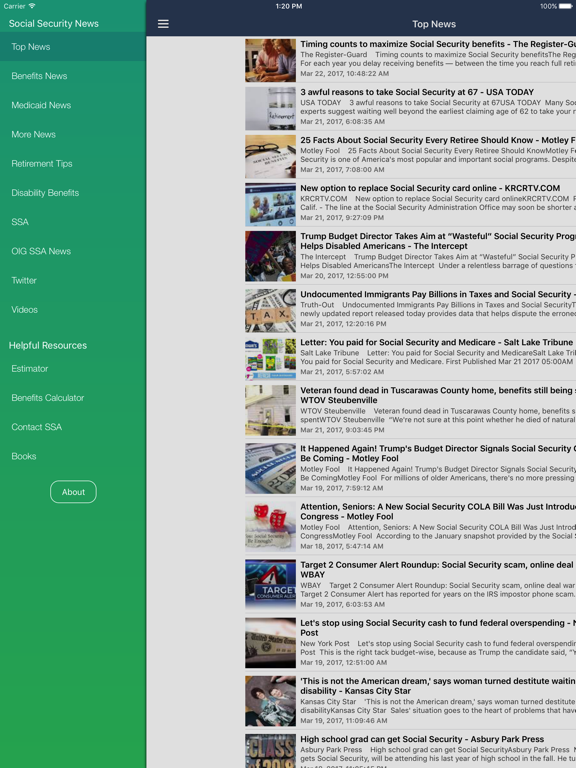Tap retirement jar thumbnail for 3 awful reasons
576x768 pixels.
[x=270, y=108]
